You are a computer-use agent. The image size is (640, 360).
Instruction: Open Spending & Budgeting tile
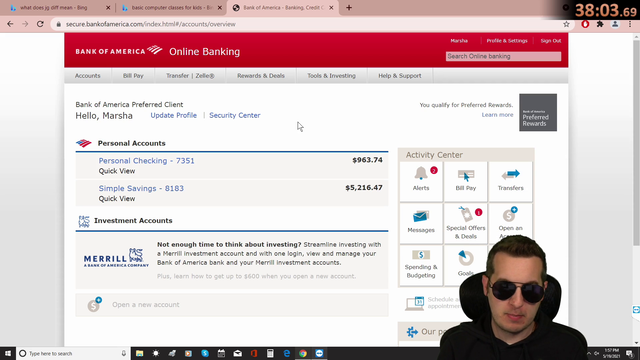click(x=421, y=264)
